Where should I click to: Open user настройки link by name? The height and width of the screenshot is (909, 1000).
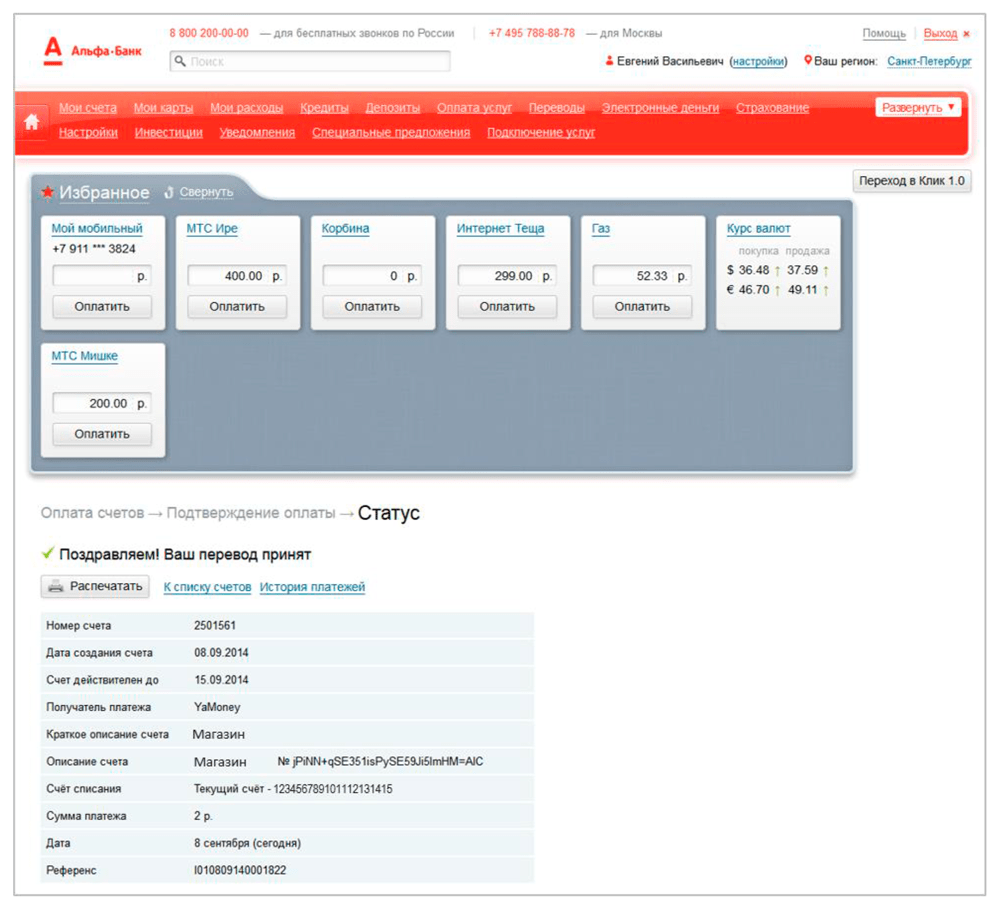pyautogui.click(x=758, y=61)
